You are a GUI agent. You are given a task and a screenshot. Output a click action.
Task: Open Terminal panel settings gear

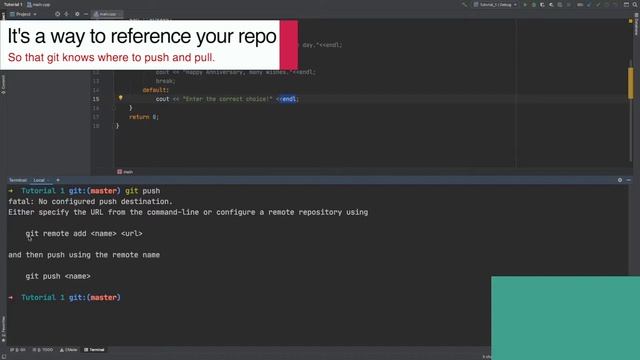[620, 180]
